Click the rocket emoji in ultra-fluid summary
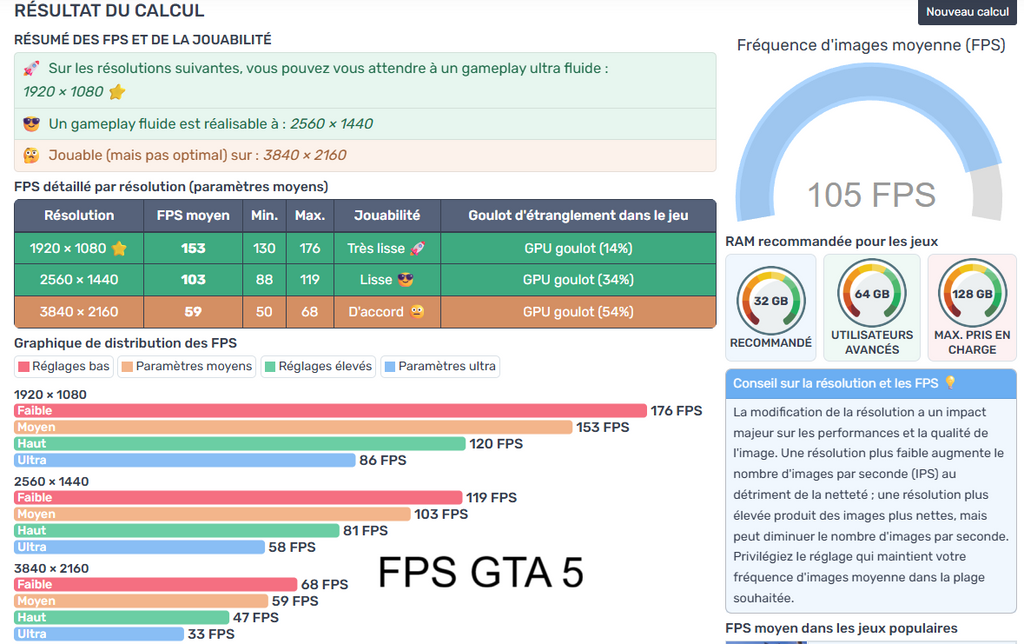The width and height of the screenshot is (1024, 644). pyautogui.click(x=31, y=69)
